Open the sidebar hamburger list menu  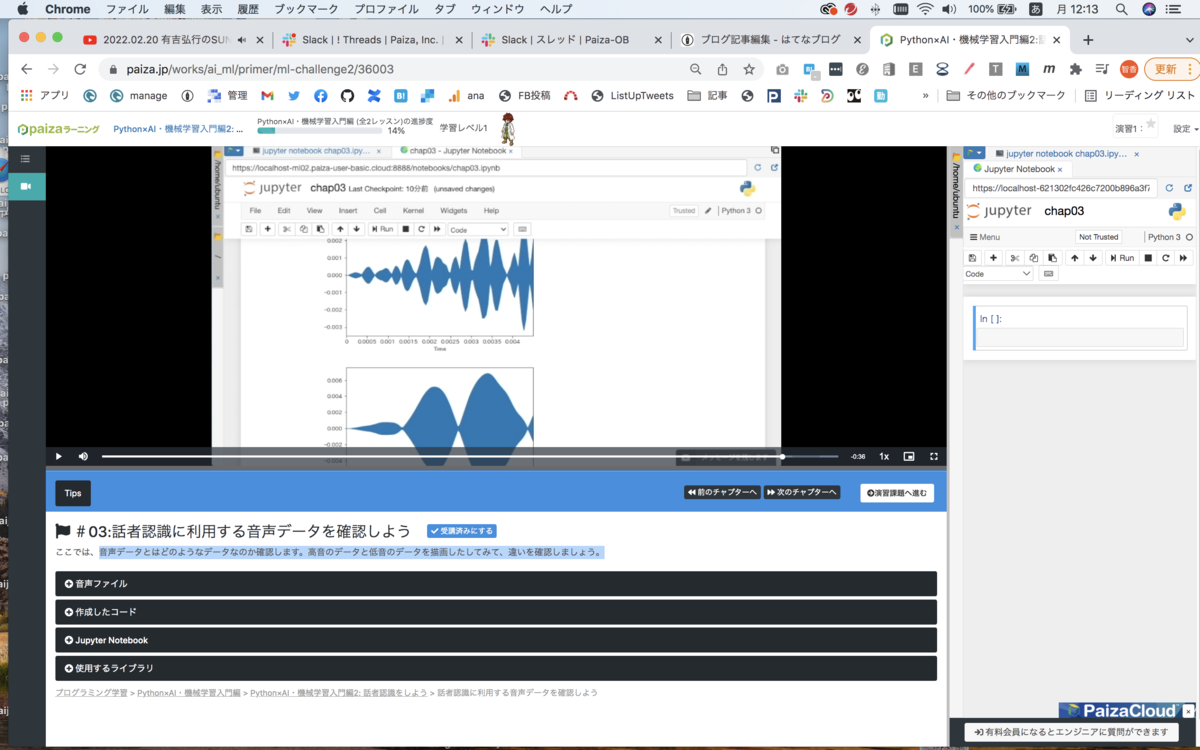pos(25,159)
